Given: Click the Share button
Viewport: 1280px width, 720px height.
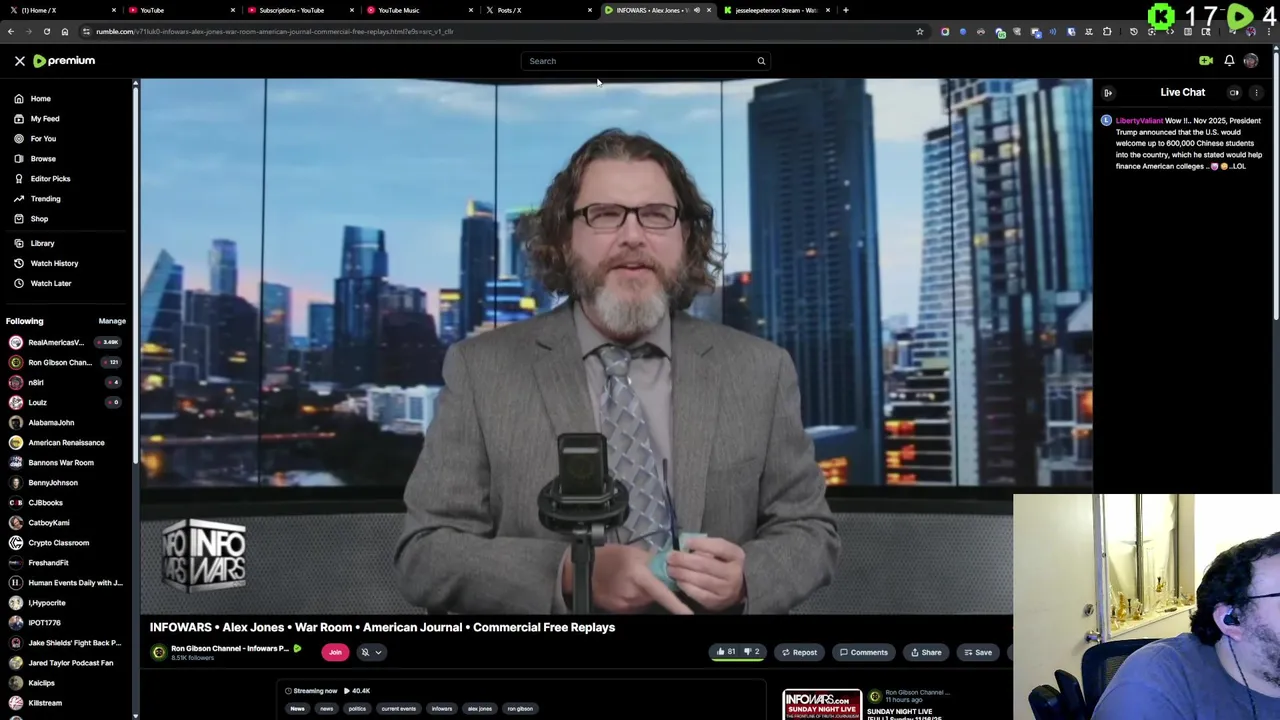Looking at the screenshot, I should click(925, 652).
